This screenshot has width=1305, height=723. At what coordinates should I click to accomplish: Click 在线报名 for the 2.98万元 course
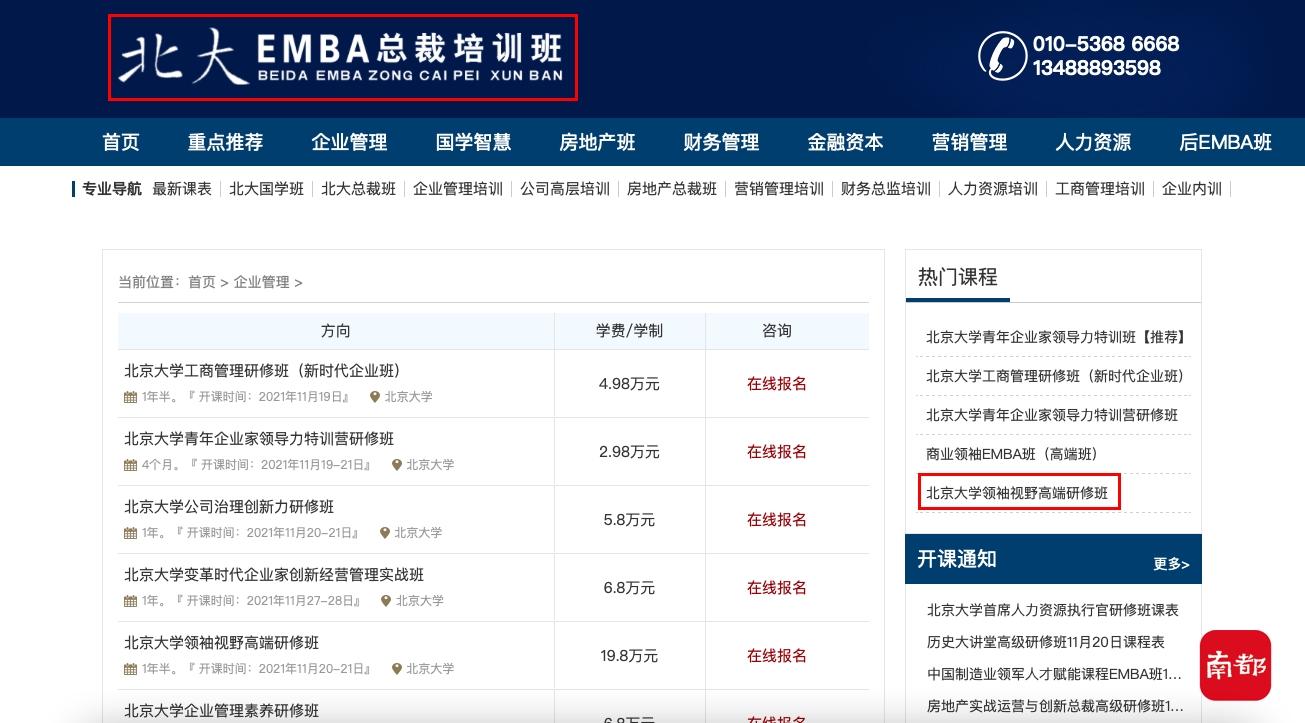777,452
